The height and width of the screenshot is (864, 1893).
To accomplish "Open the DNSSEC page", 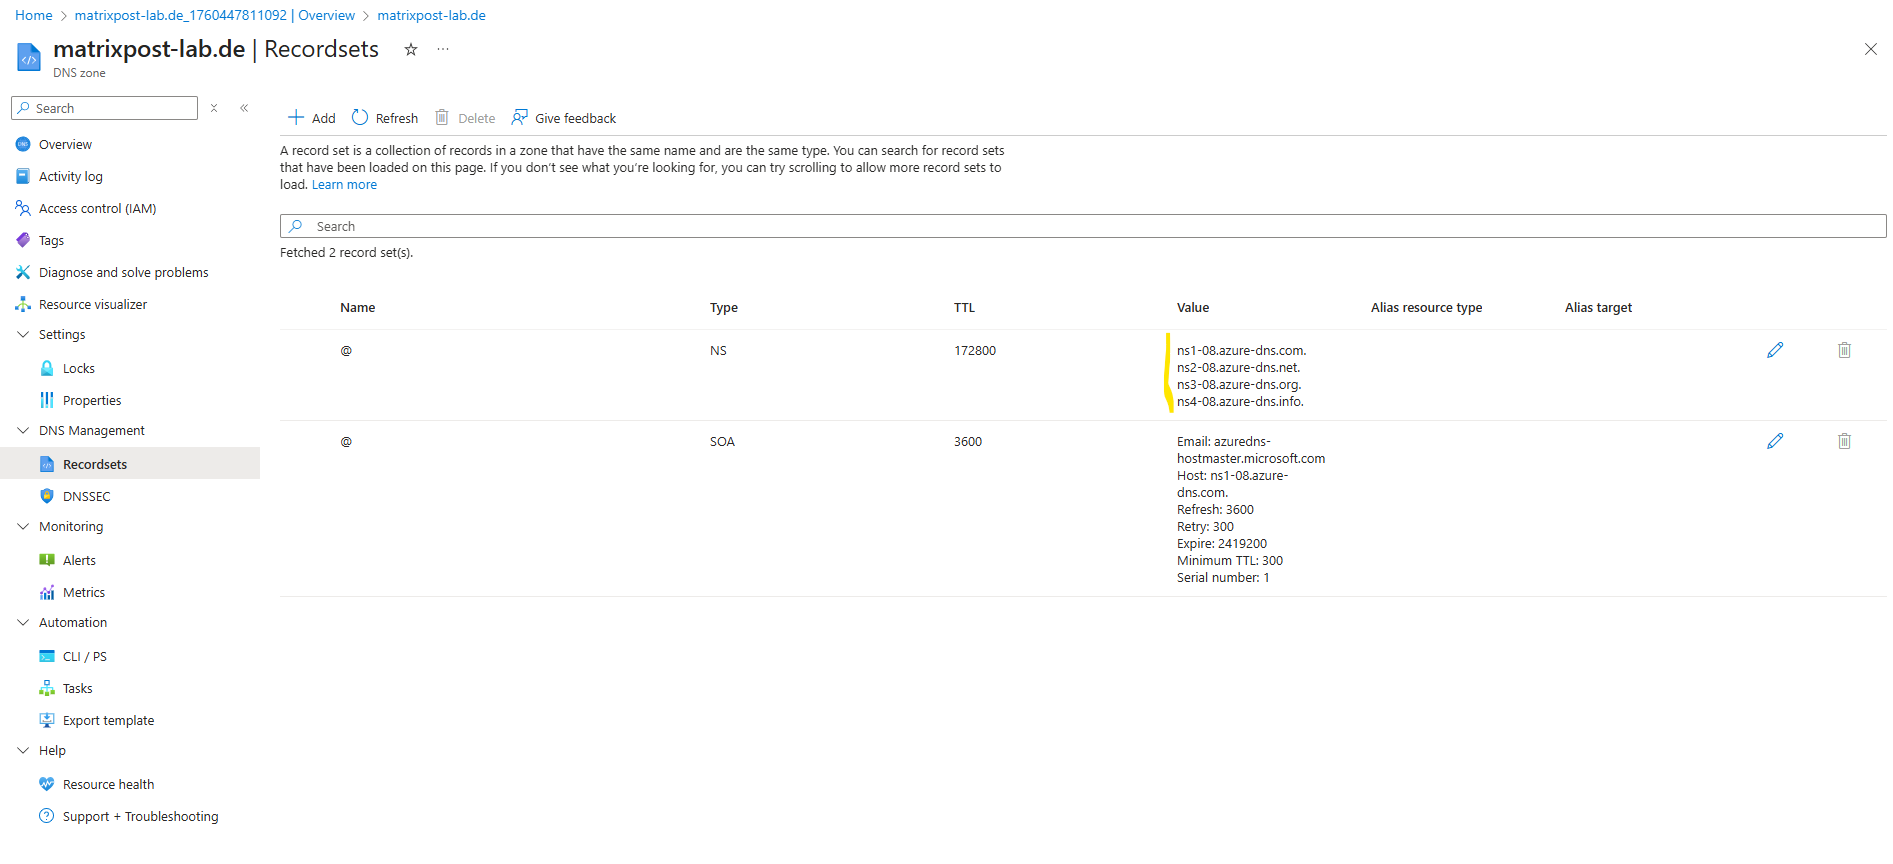I will (x=87, y=497).
